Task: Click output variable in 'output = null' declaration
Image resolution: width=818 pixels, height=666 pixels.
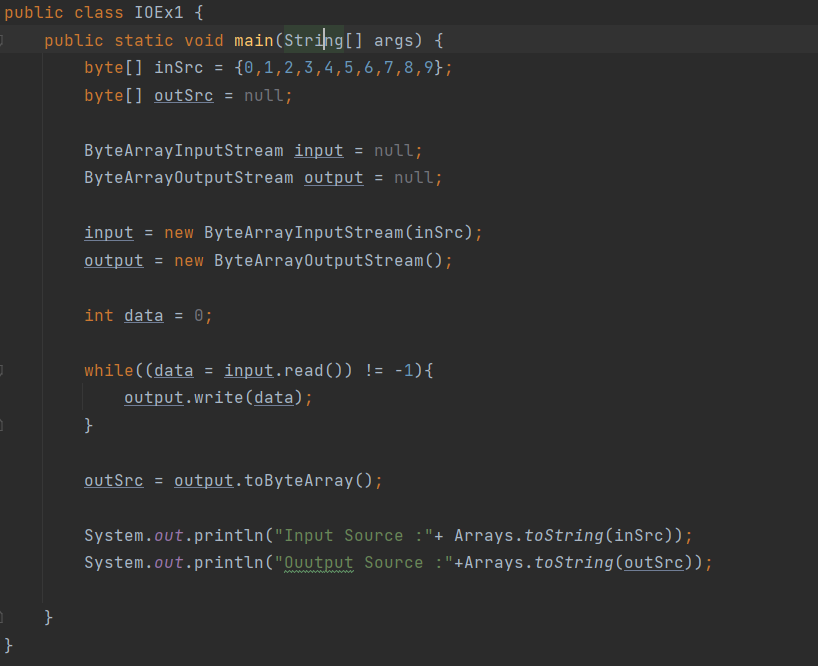Action: [x=334, y=177]
